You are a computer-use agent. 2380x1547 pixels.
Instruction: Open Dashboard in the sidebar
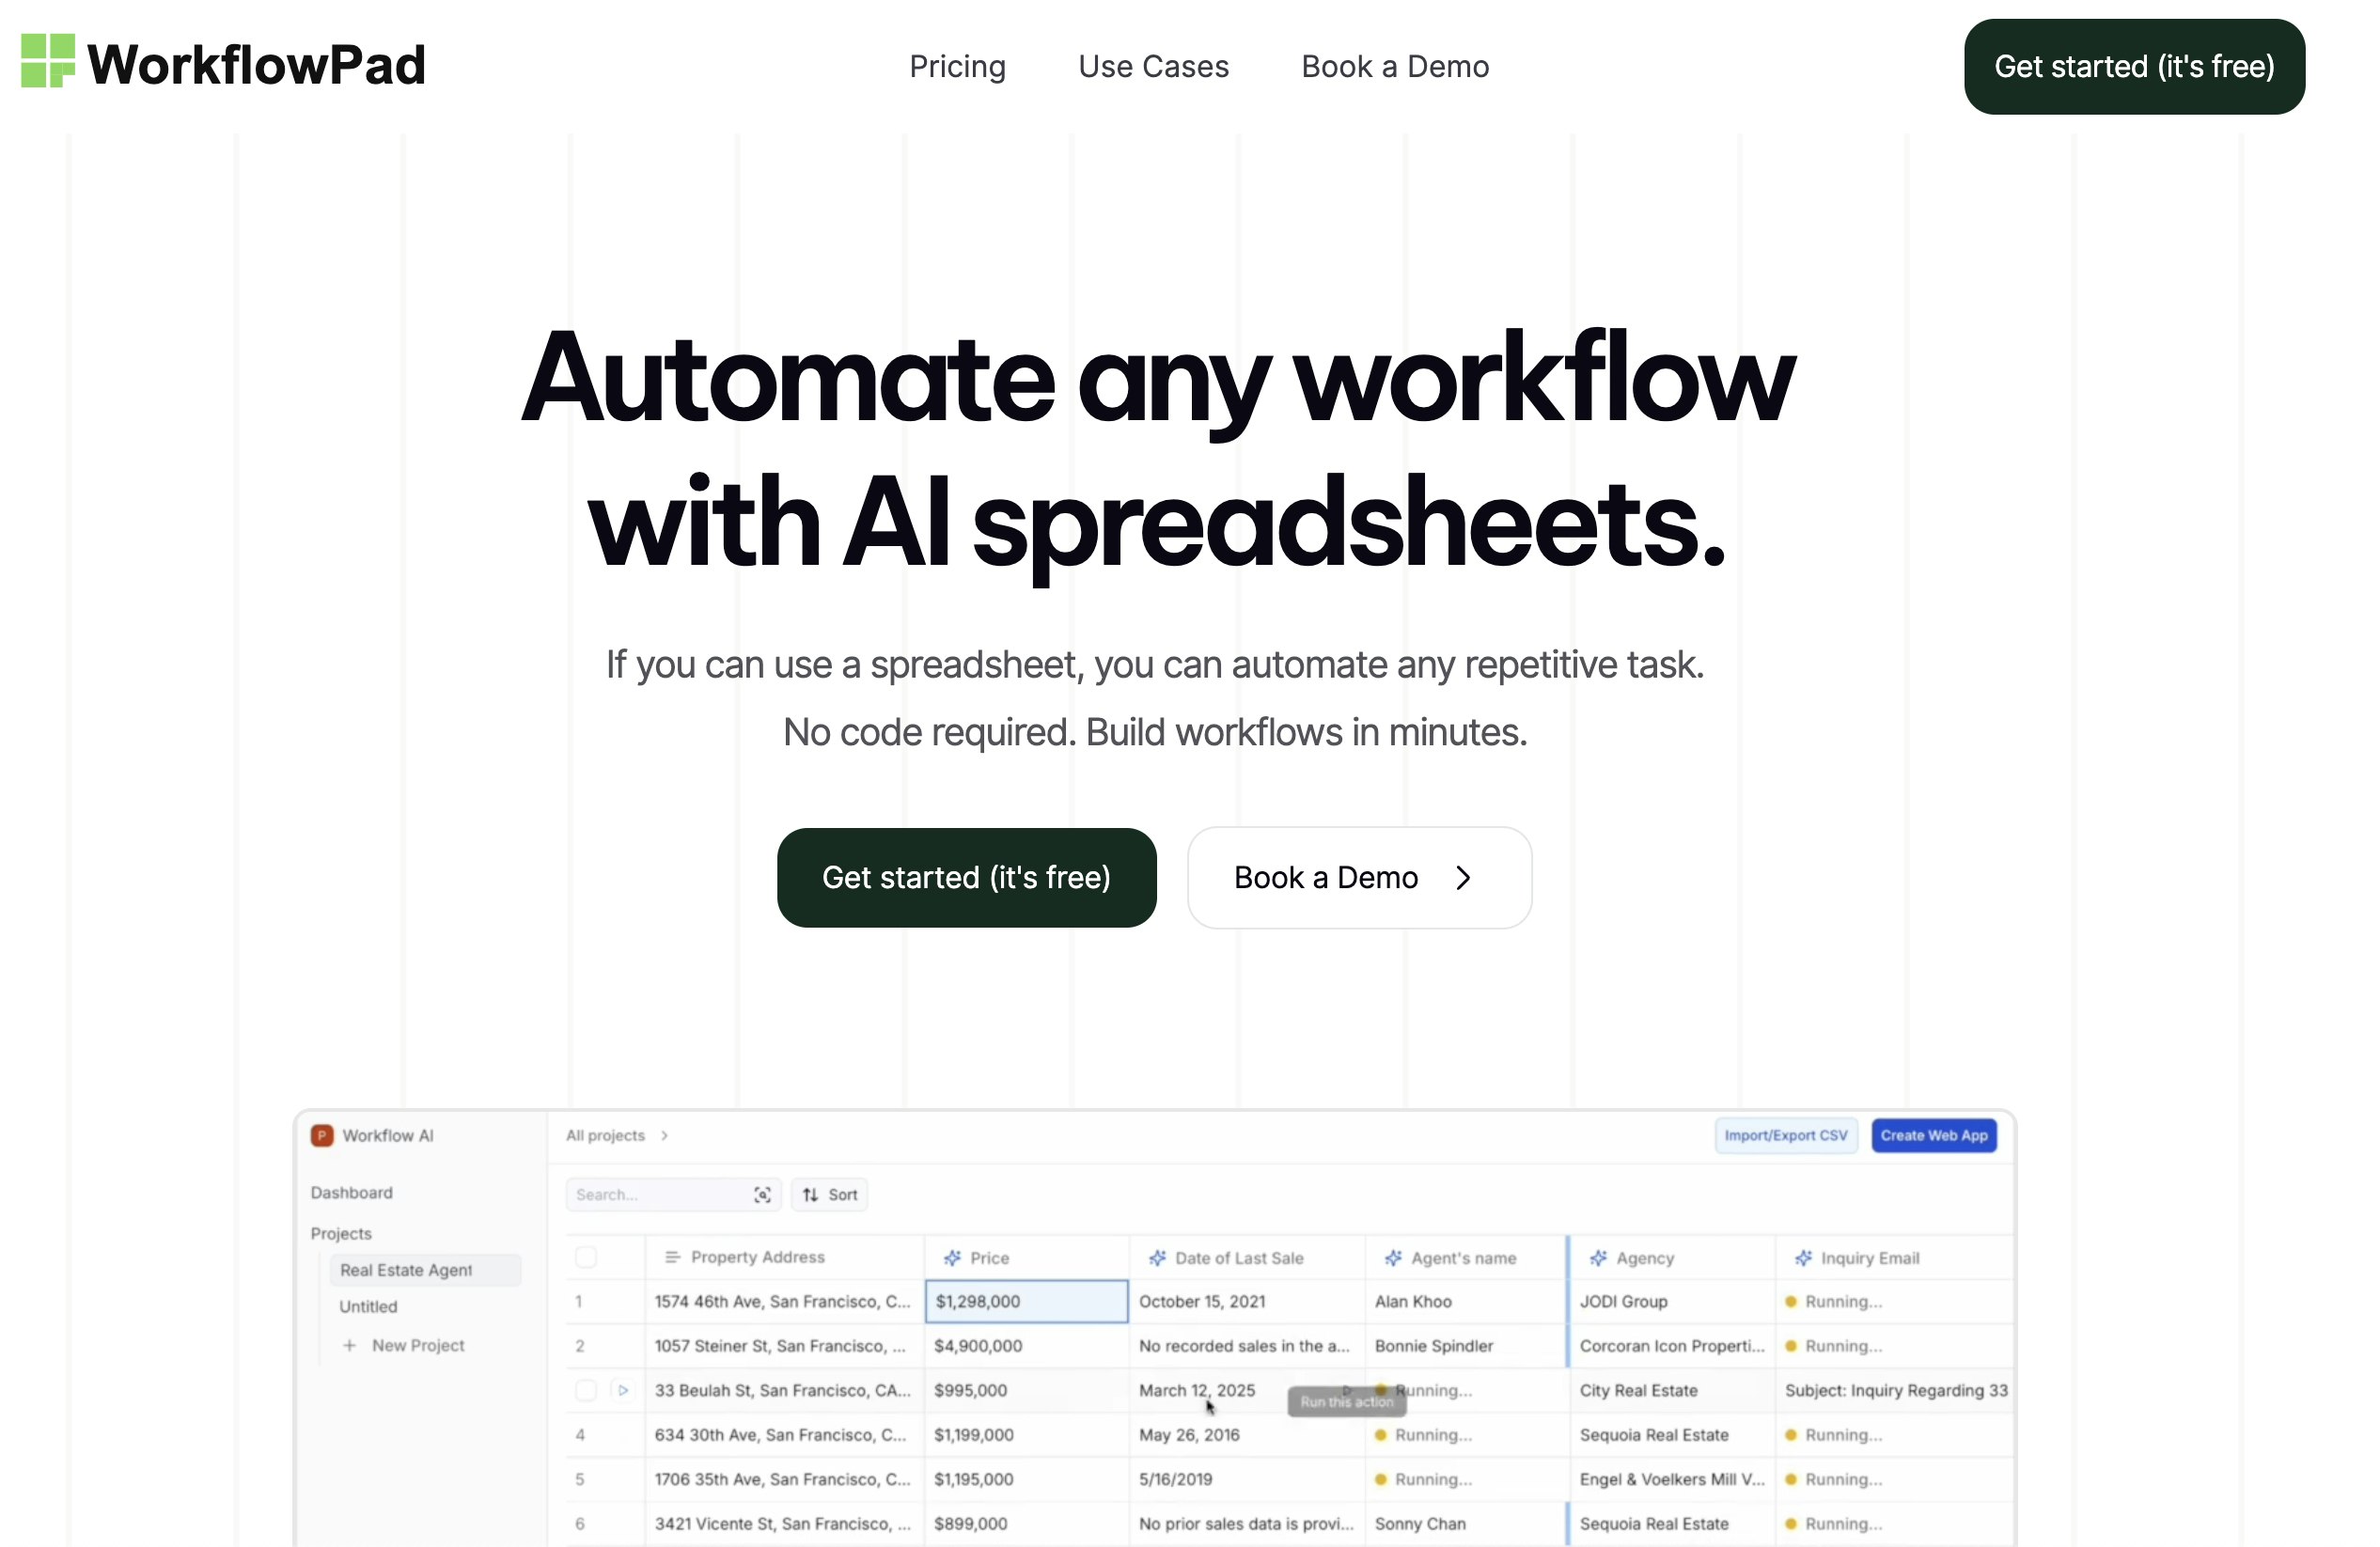pyautogui.click(x=352, y=1192)
